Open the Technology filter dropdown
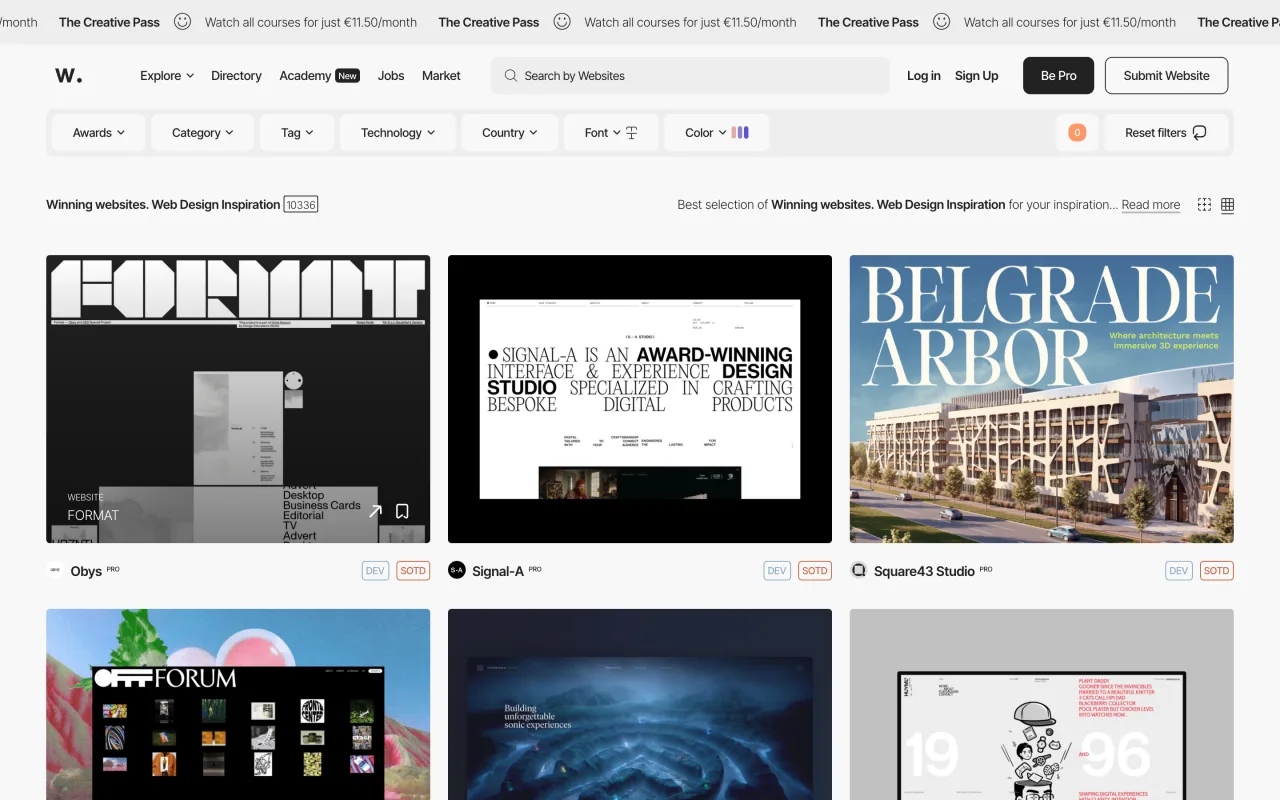 (x=398, y=132)
